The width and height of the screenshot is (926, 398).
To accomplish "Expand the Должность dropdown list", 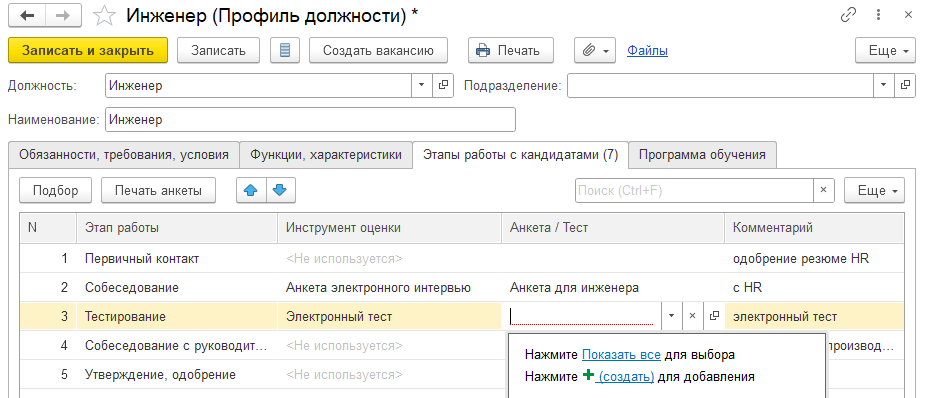I will 421,85.
